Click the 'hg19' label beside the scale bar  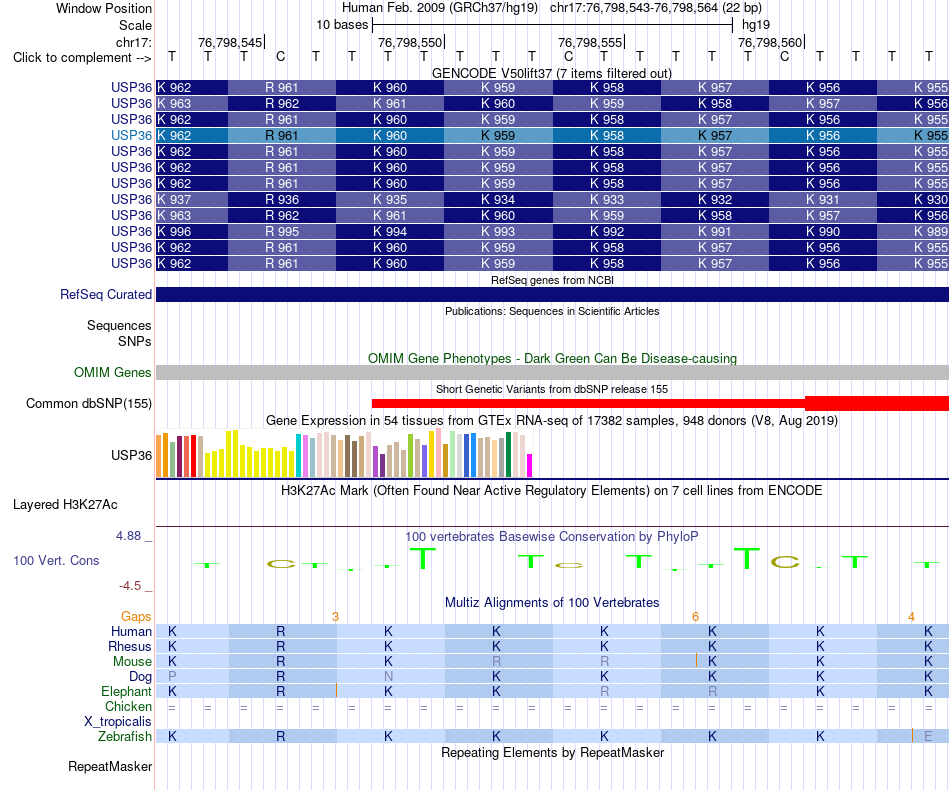(x=756, y=25)
